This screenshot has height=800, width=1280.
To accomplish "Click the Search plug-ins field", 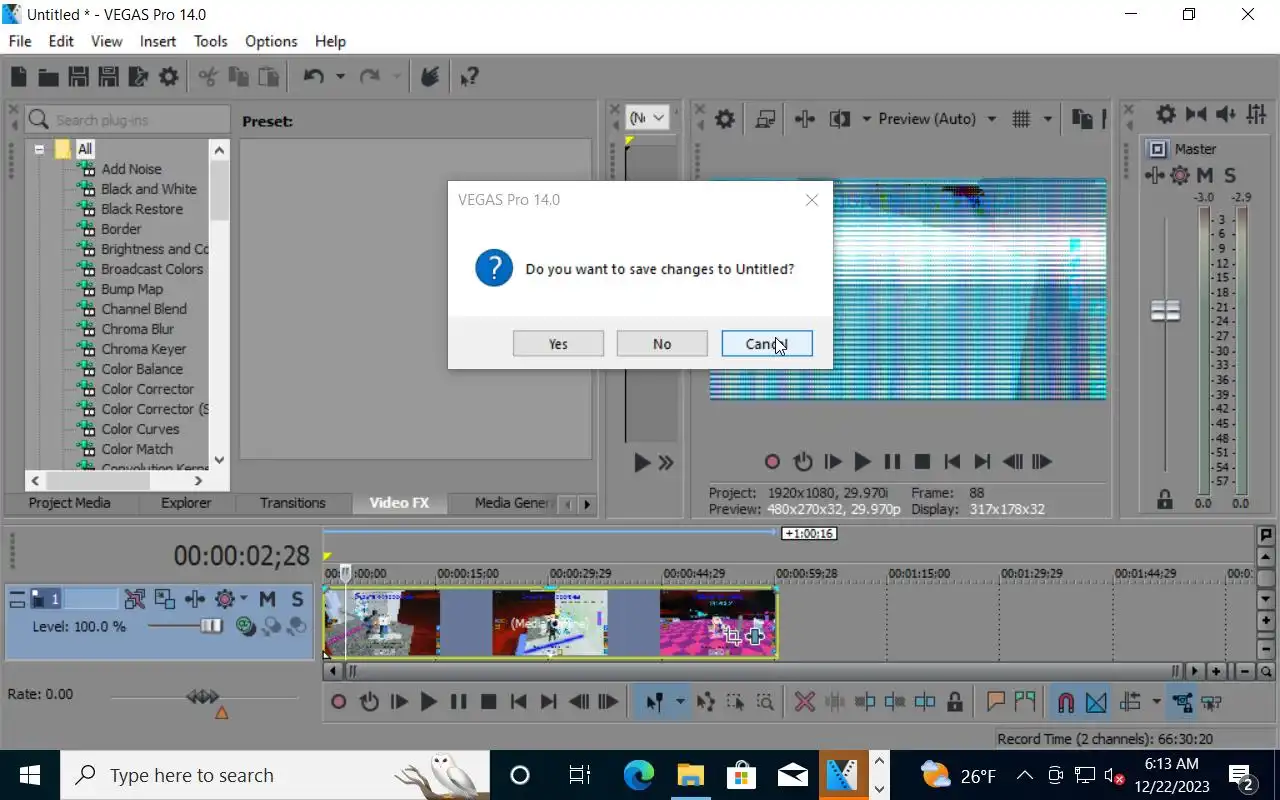I will tap(128, 120).
